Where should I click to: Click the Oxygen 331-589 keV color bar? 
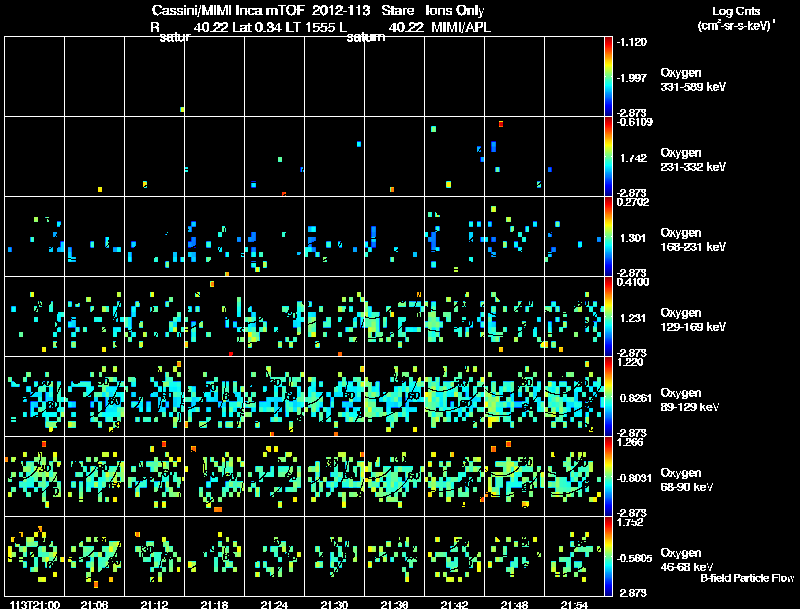click(608, 77)
